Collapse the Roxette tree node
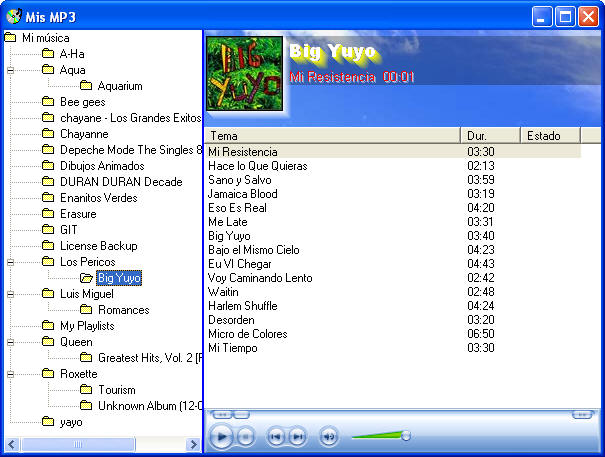This screenshot has height=457, width=605. click(10, 374)
